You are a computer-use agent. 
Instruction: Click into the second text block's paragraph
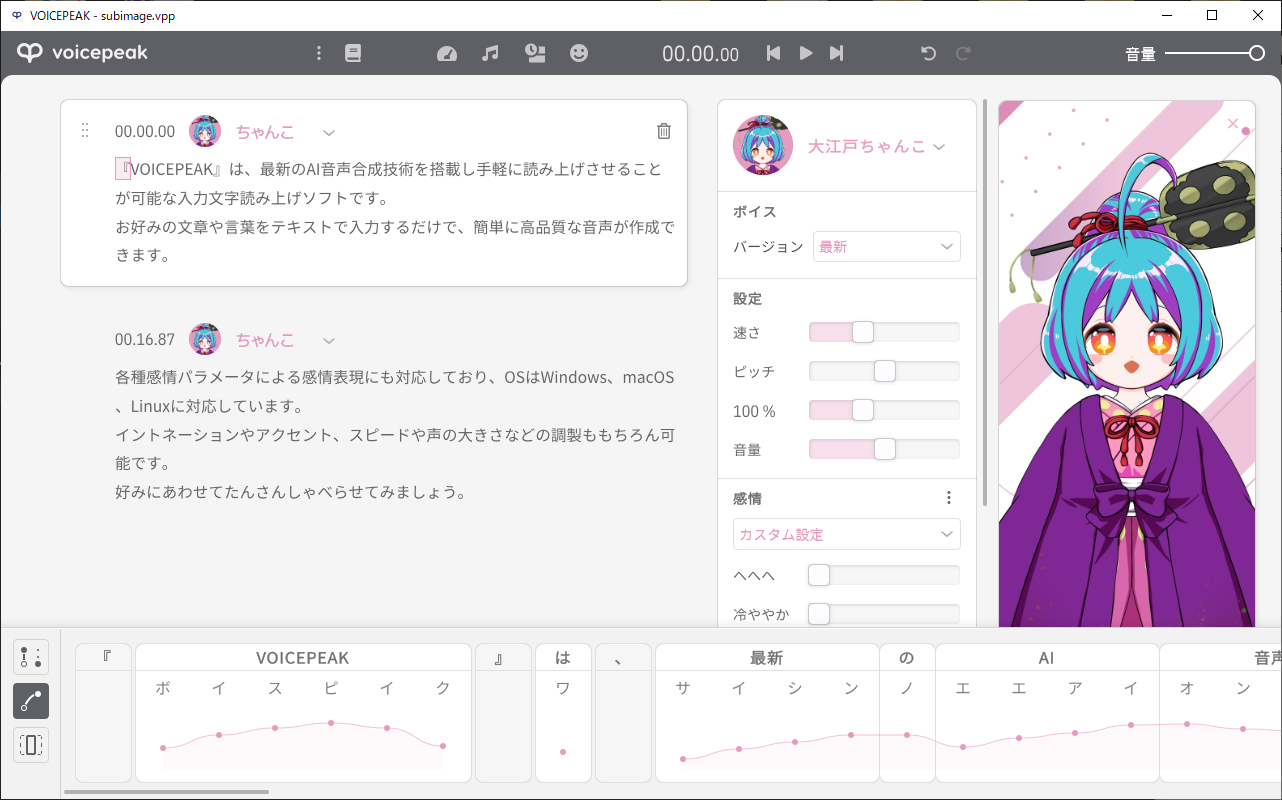(x=395, y=435)
